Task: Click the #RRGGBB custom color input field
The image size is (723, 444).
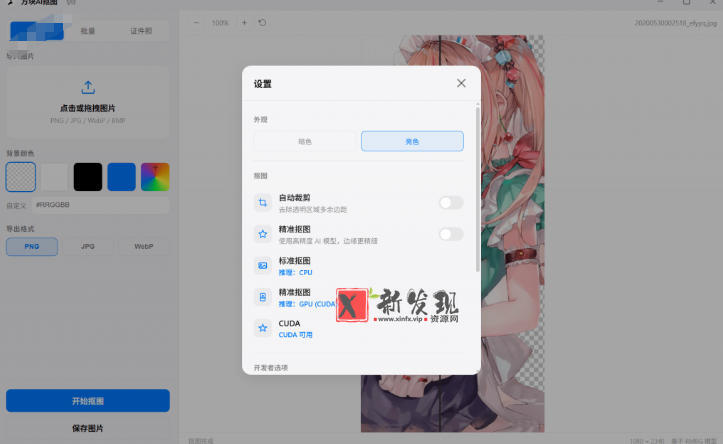Action: [101, 205]
